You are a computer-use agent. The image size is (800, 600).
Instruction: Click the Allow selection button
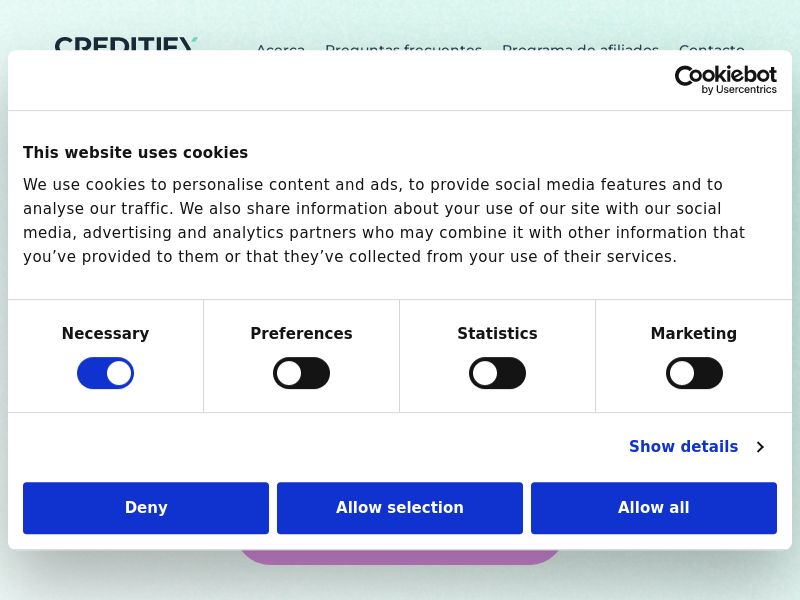click(400, 508)
